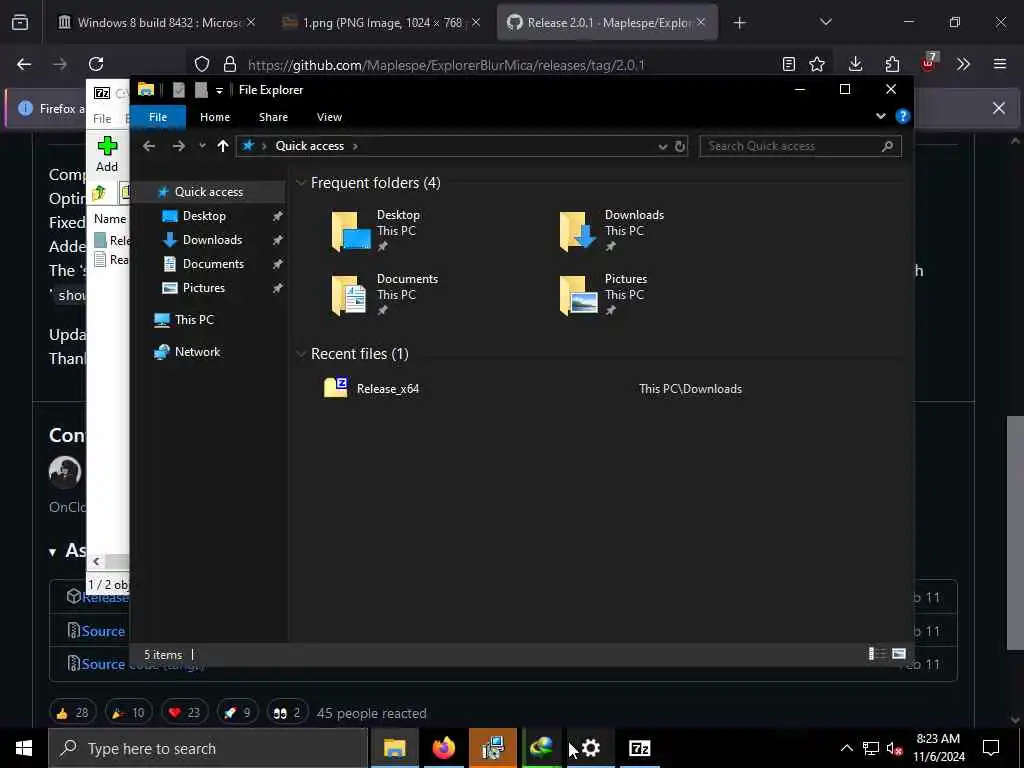
Task: Open Firefox application menu hamburger
Action: pos(1000,64)
